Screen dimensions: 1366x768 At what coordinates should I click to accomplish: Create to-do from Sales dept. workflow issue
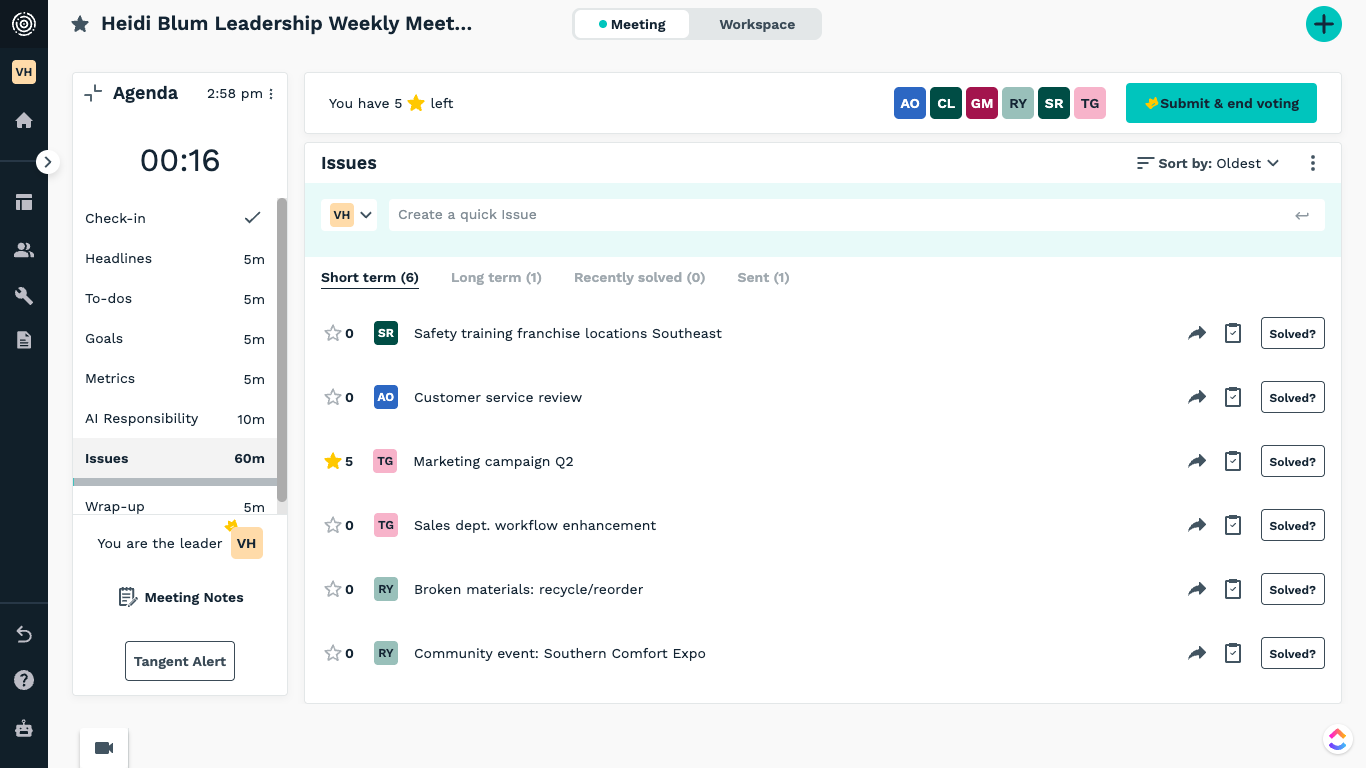(x=1233, y=526)
